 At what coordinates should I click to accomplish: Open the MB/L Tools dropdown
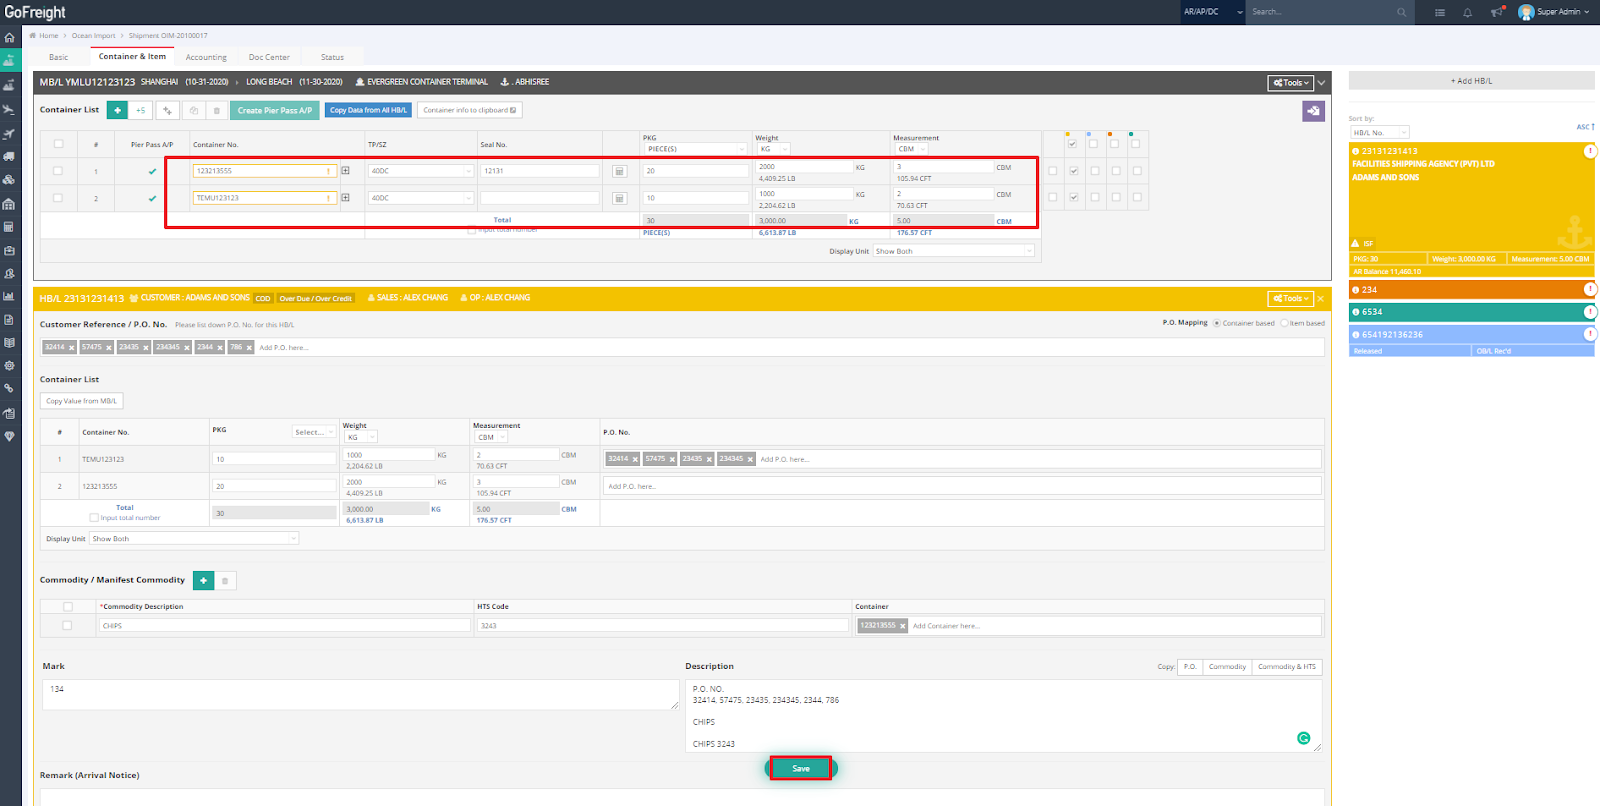click(1290, 82)
